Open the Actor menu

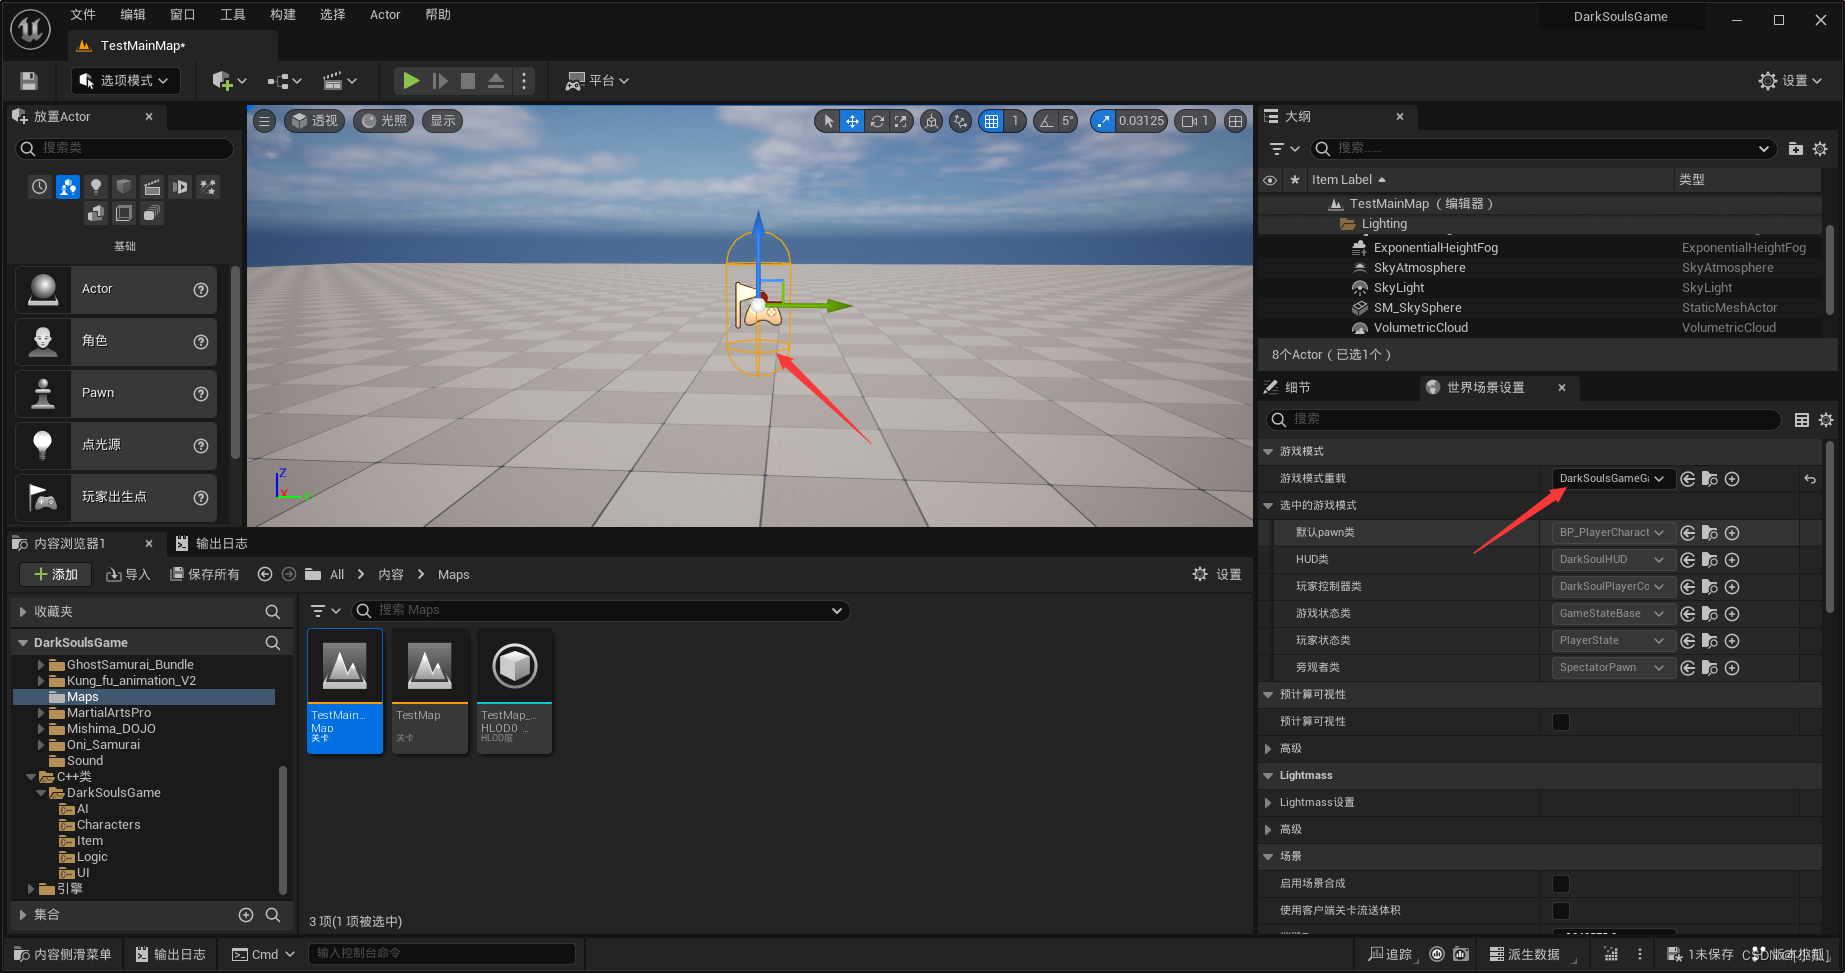click(385, 15)
